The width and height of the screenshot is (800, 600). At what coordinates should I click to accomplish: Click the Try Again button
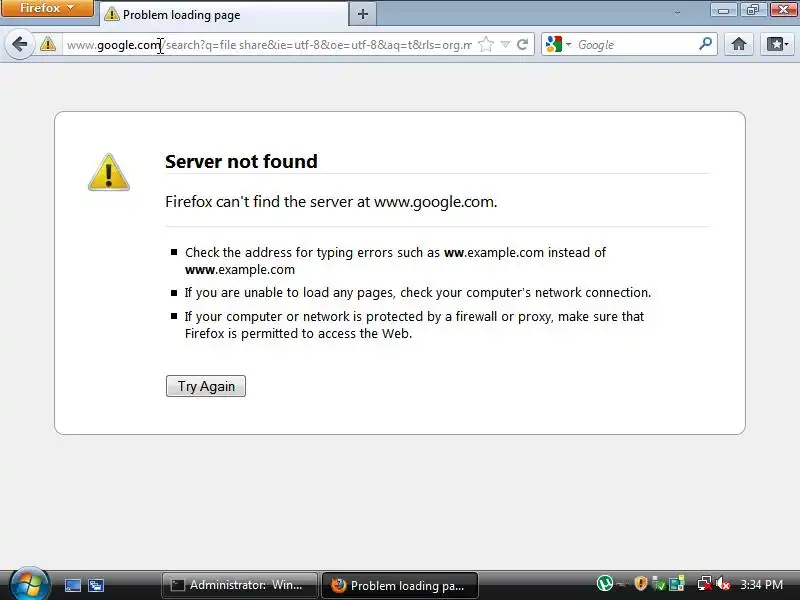coord(206,386)
